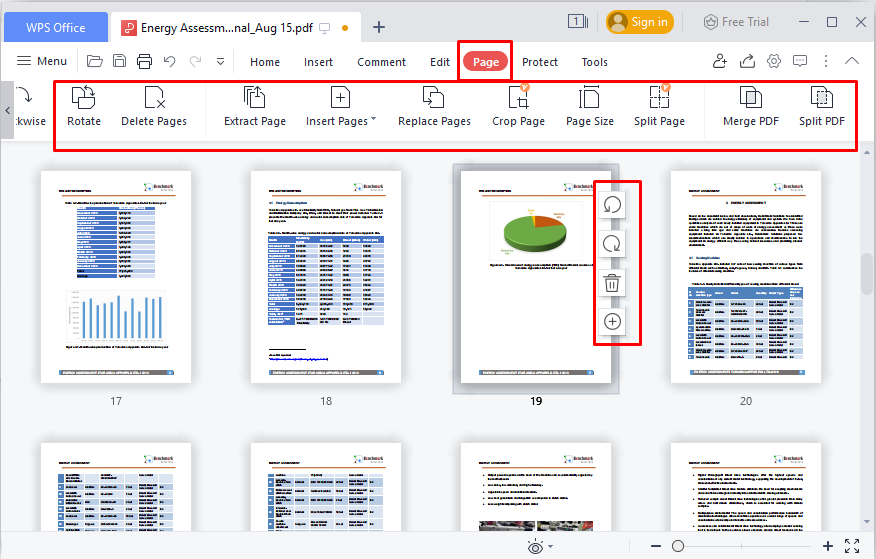
Task: Select the Split Page tool
Action: 659,107
